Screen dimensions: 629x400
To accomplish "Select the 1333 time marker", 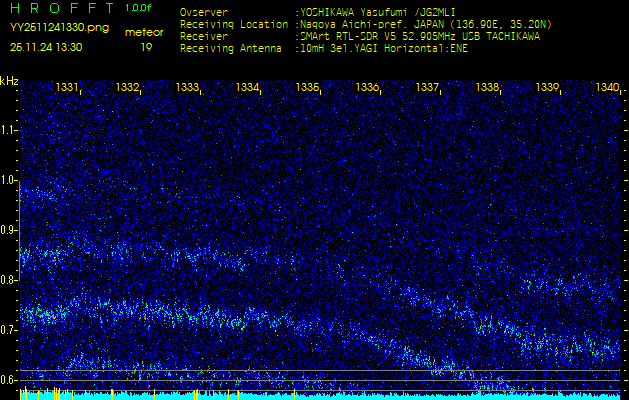I will pyautogui.click(x=188, y=88).
